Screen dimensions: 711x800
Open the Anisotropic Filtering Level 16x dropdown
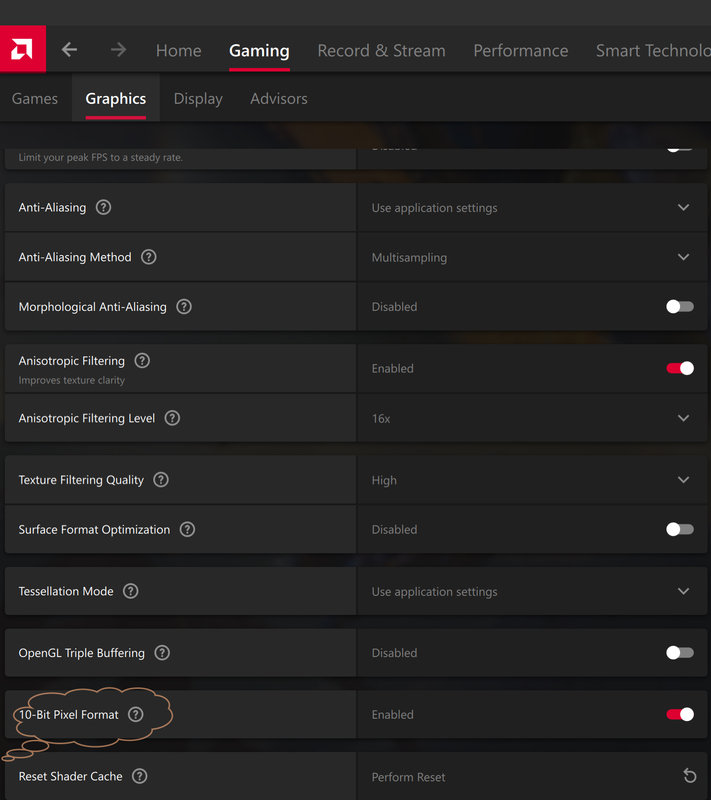(532, 418)
